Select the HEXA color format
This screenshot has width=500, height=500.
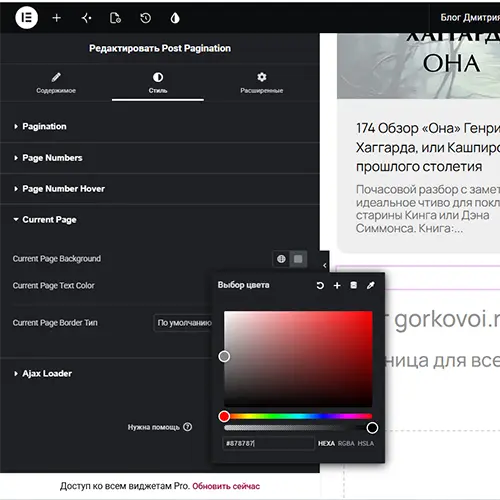326,443
